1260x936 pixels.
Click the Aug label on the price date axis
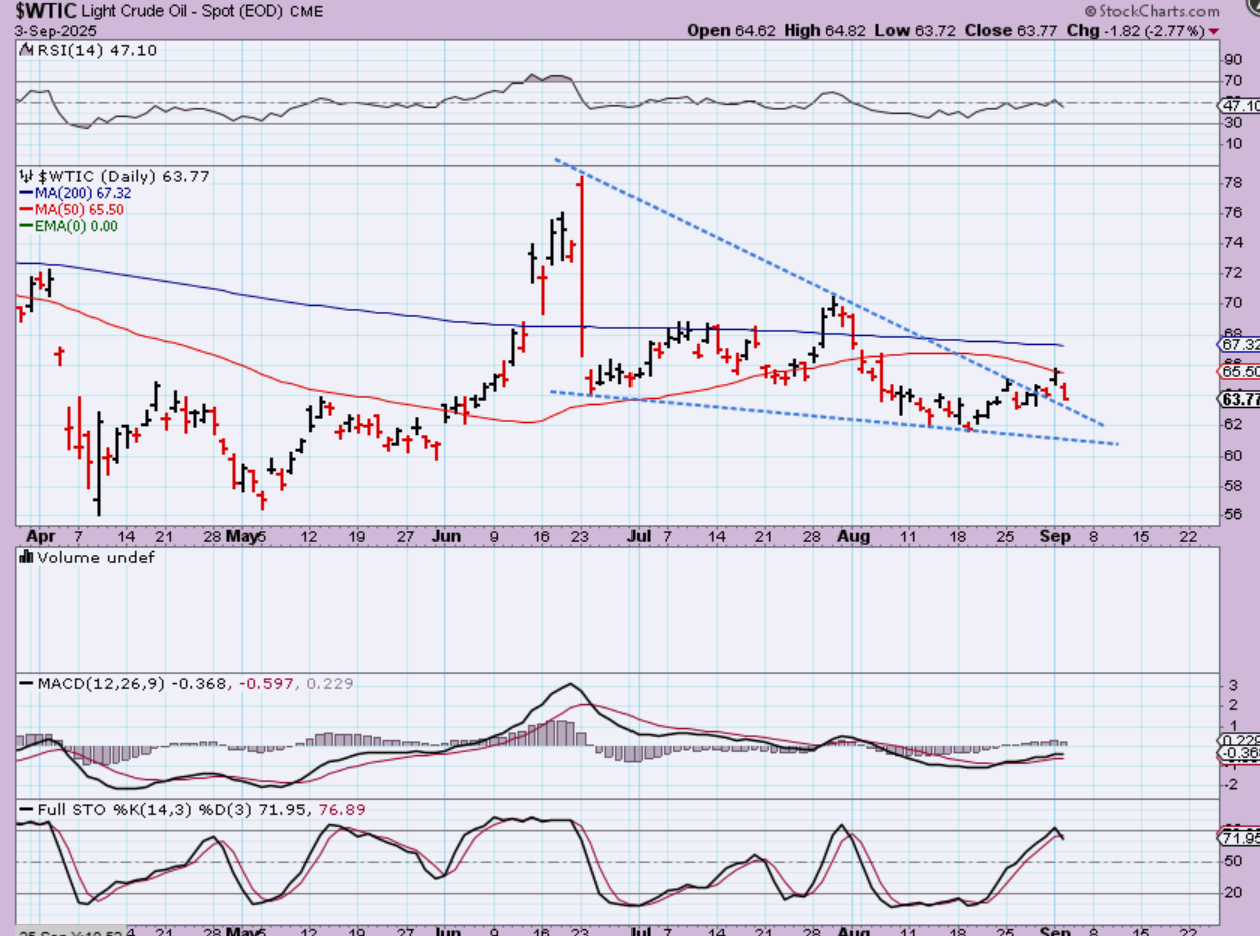pyautogui.click(x=852, y=536)
